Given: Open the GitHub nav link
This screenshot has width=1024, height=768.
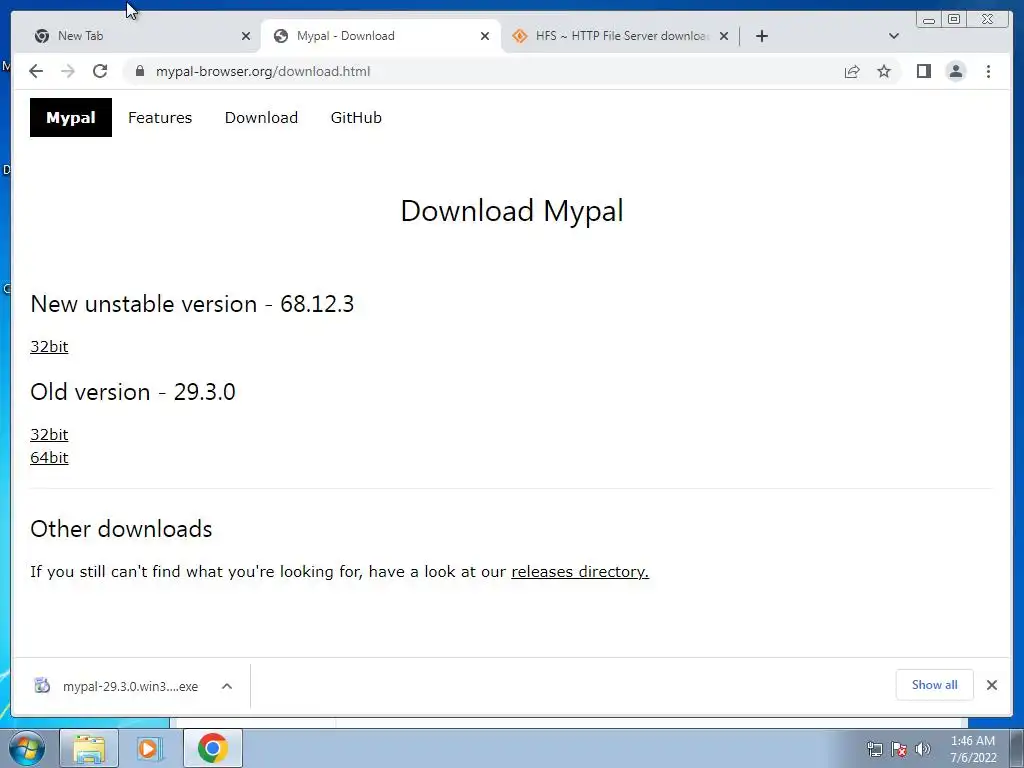Looking at the screenshot, I should (x=356, y=118).
